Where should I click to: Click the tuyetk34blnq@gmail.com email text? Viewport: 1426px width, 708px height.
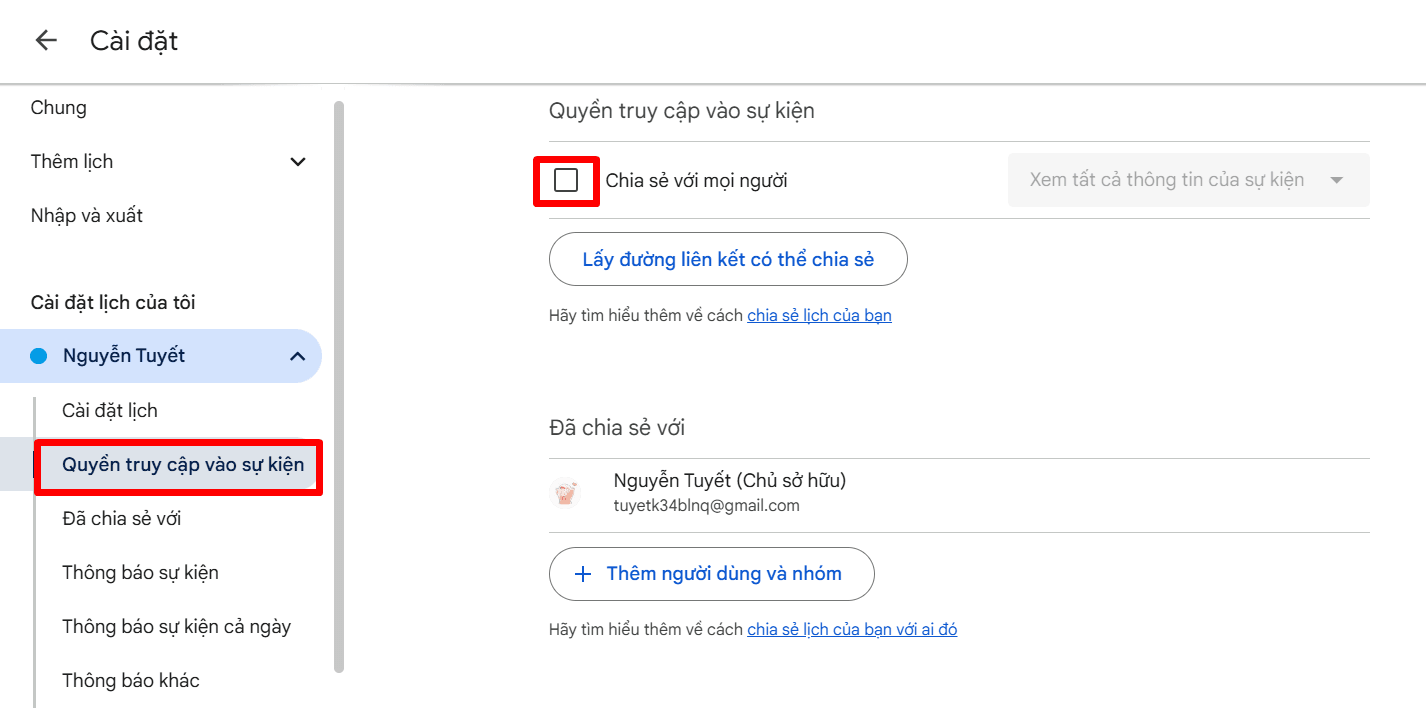coord(707,505)
